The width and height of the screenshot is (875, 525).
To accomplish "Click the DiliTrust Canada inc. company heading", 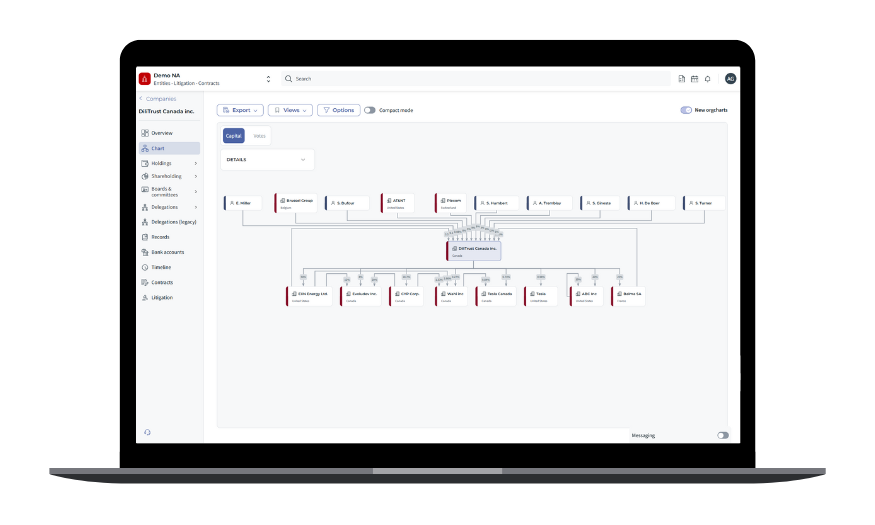I will pos(166,112).
